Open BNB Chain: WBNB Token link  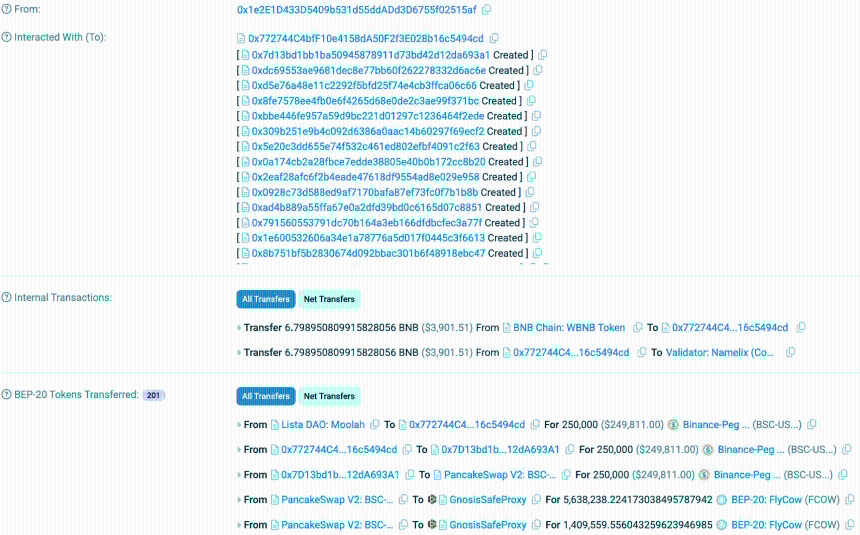coord(569,328)
